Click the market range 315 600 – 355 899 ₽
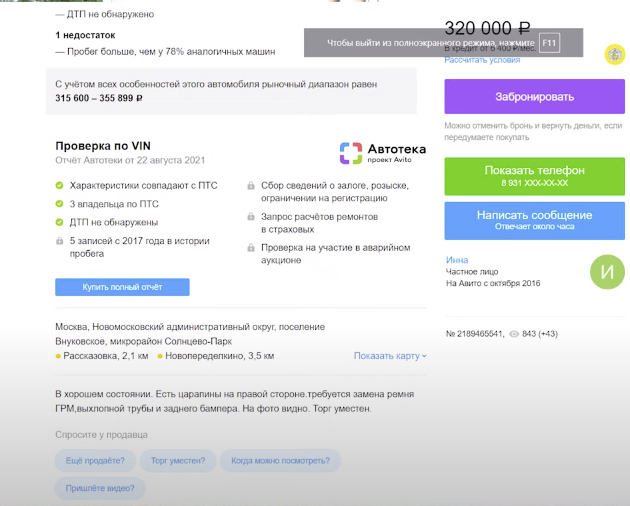Viewport: 630px width, 506px height. (99, 98)
